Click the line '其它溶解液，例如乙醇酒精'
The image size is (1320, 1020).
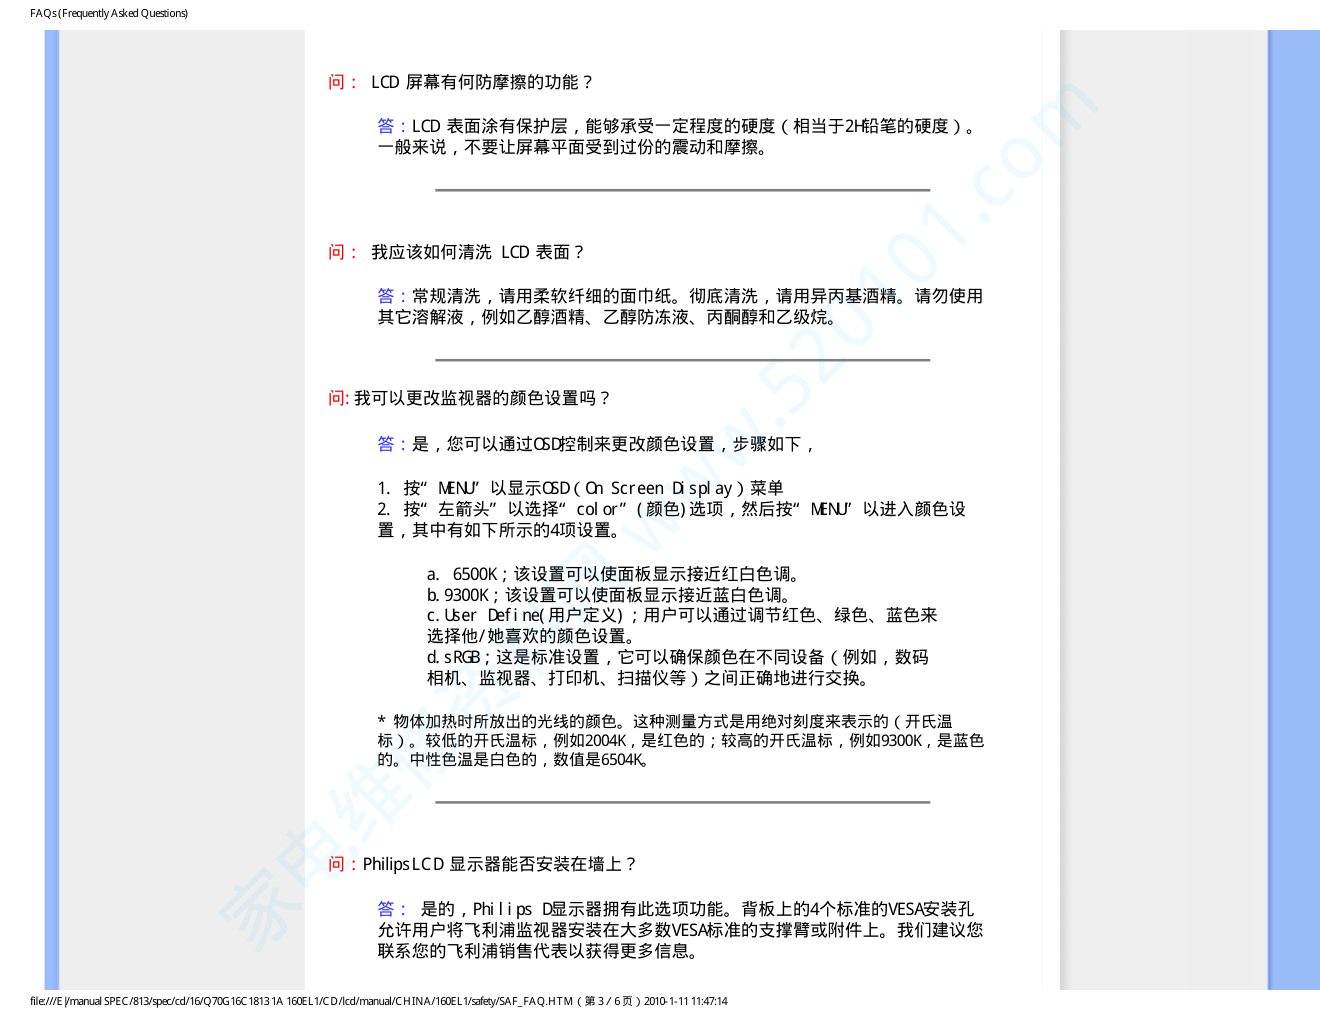click(608, 317)
